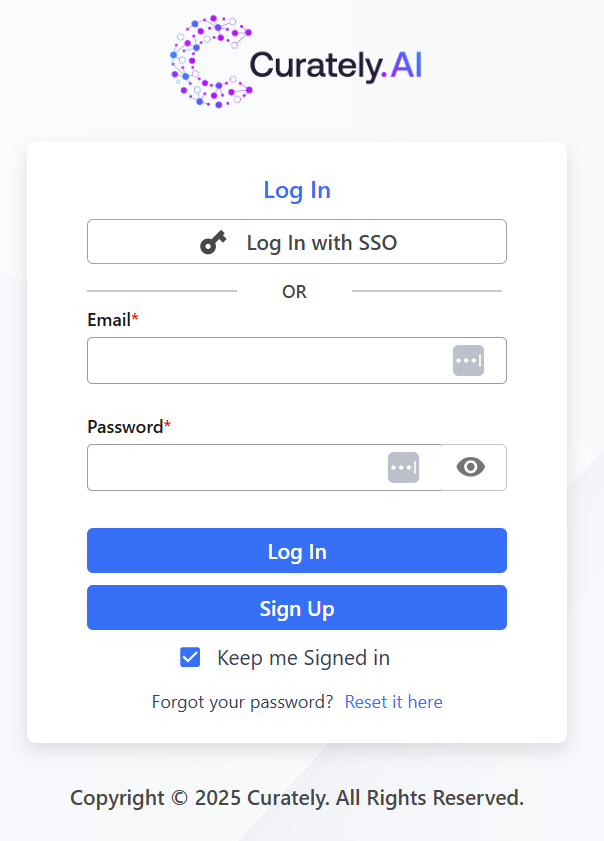This screenshot has width=604, height=841.
Task: Click the Password field label
Action: click(125, 427)
